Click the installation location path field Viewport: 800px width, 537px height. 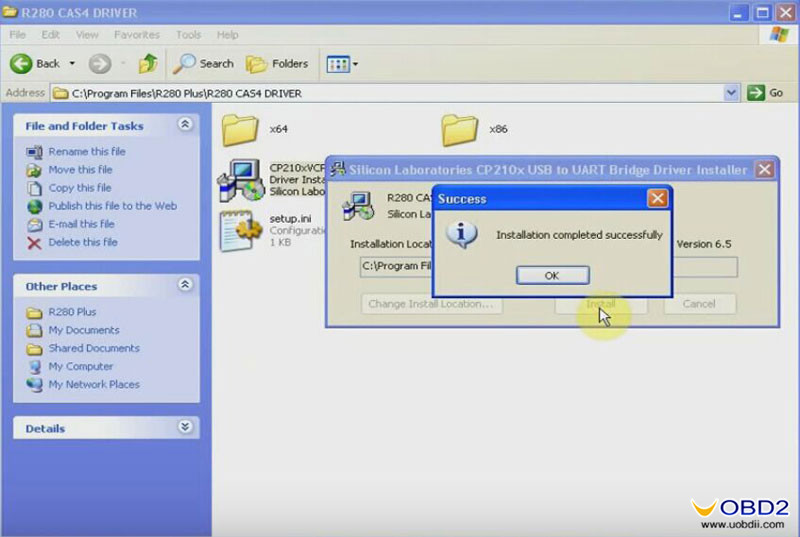click(548, 266)
